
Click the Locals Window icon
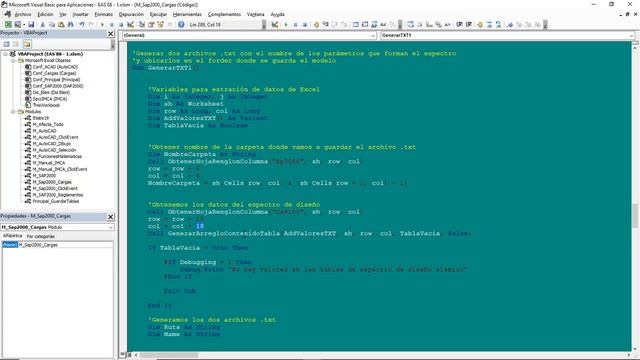356,24
